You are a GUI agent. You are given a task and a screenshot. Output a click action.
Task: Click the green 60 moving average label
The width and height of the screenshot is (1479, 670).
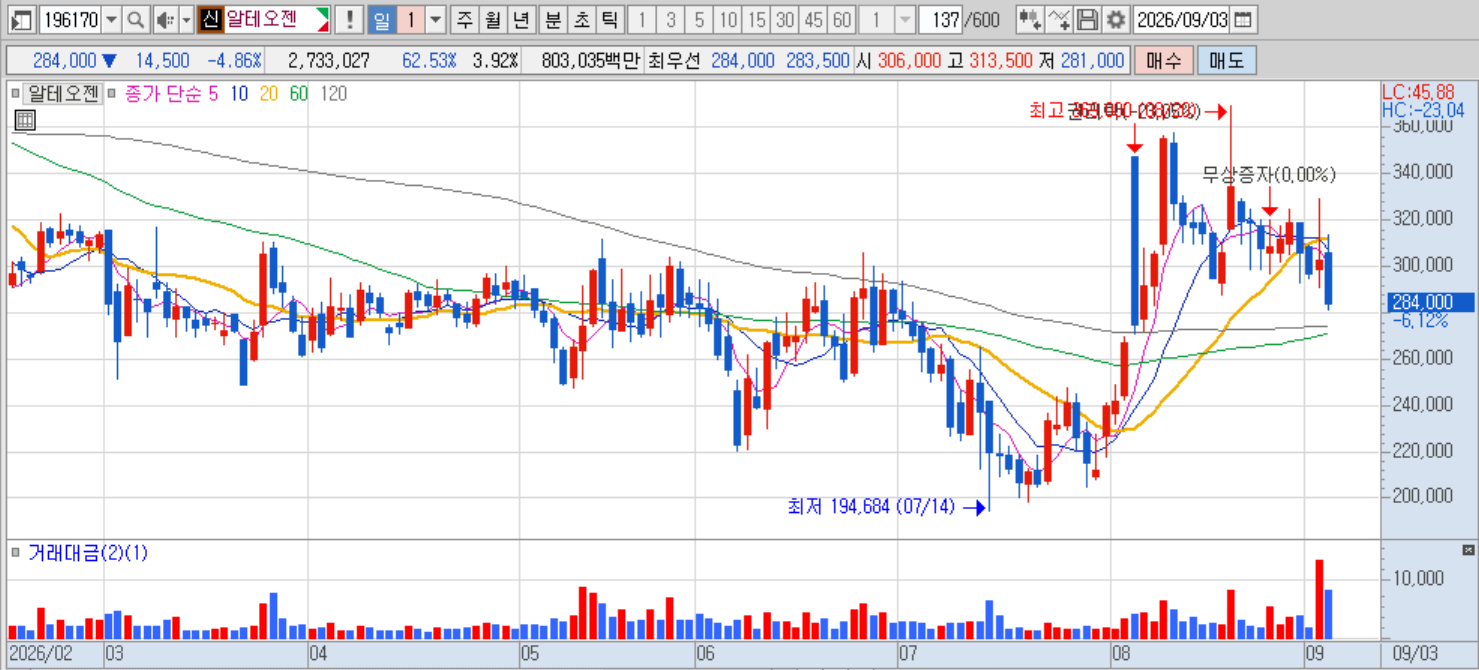coord(298,94)
